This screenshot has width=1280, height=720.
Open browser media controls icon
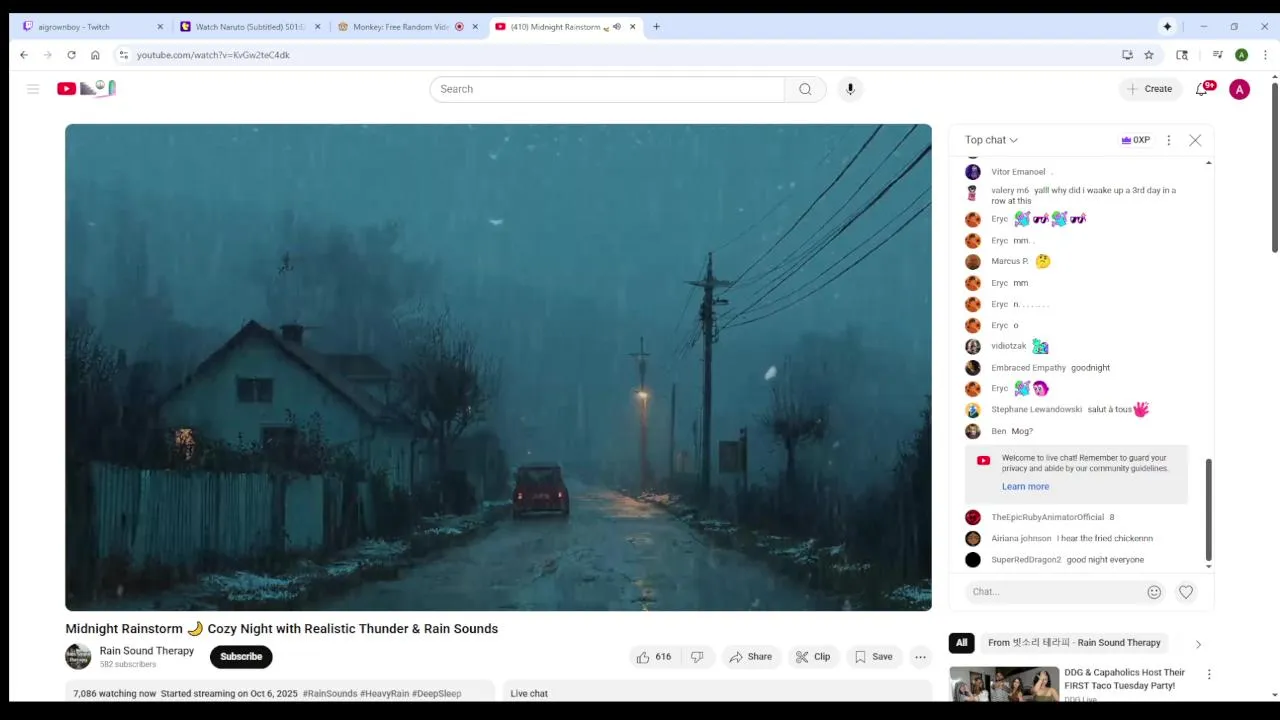pyautogui.click(x=1217, y=55)
